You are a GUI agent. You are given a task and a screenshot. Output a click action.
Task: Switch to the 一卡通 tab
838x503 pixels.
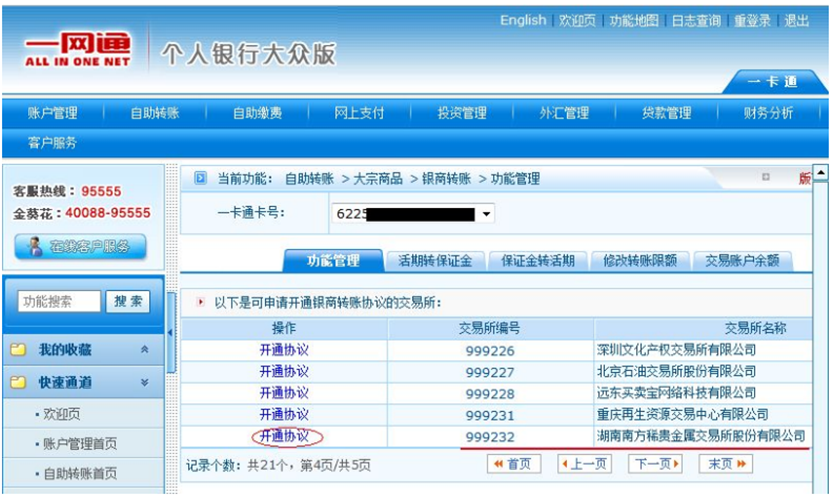coord(772,82)
